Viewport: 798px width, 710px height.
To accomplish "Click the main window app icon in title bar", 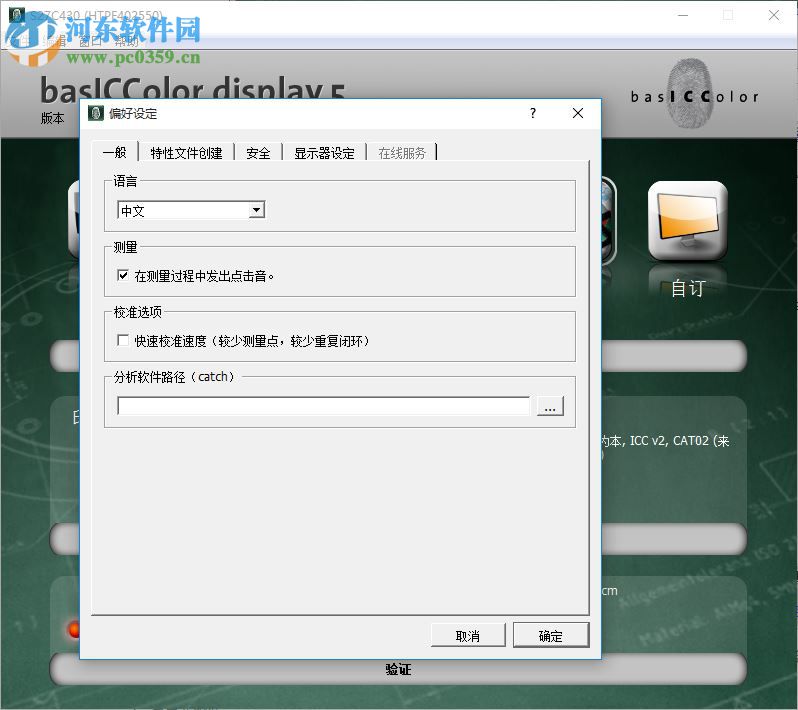I will click(x=16, y=15).
